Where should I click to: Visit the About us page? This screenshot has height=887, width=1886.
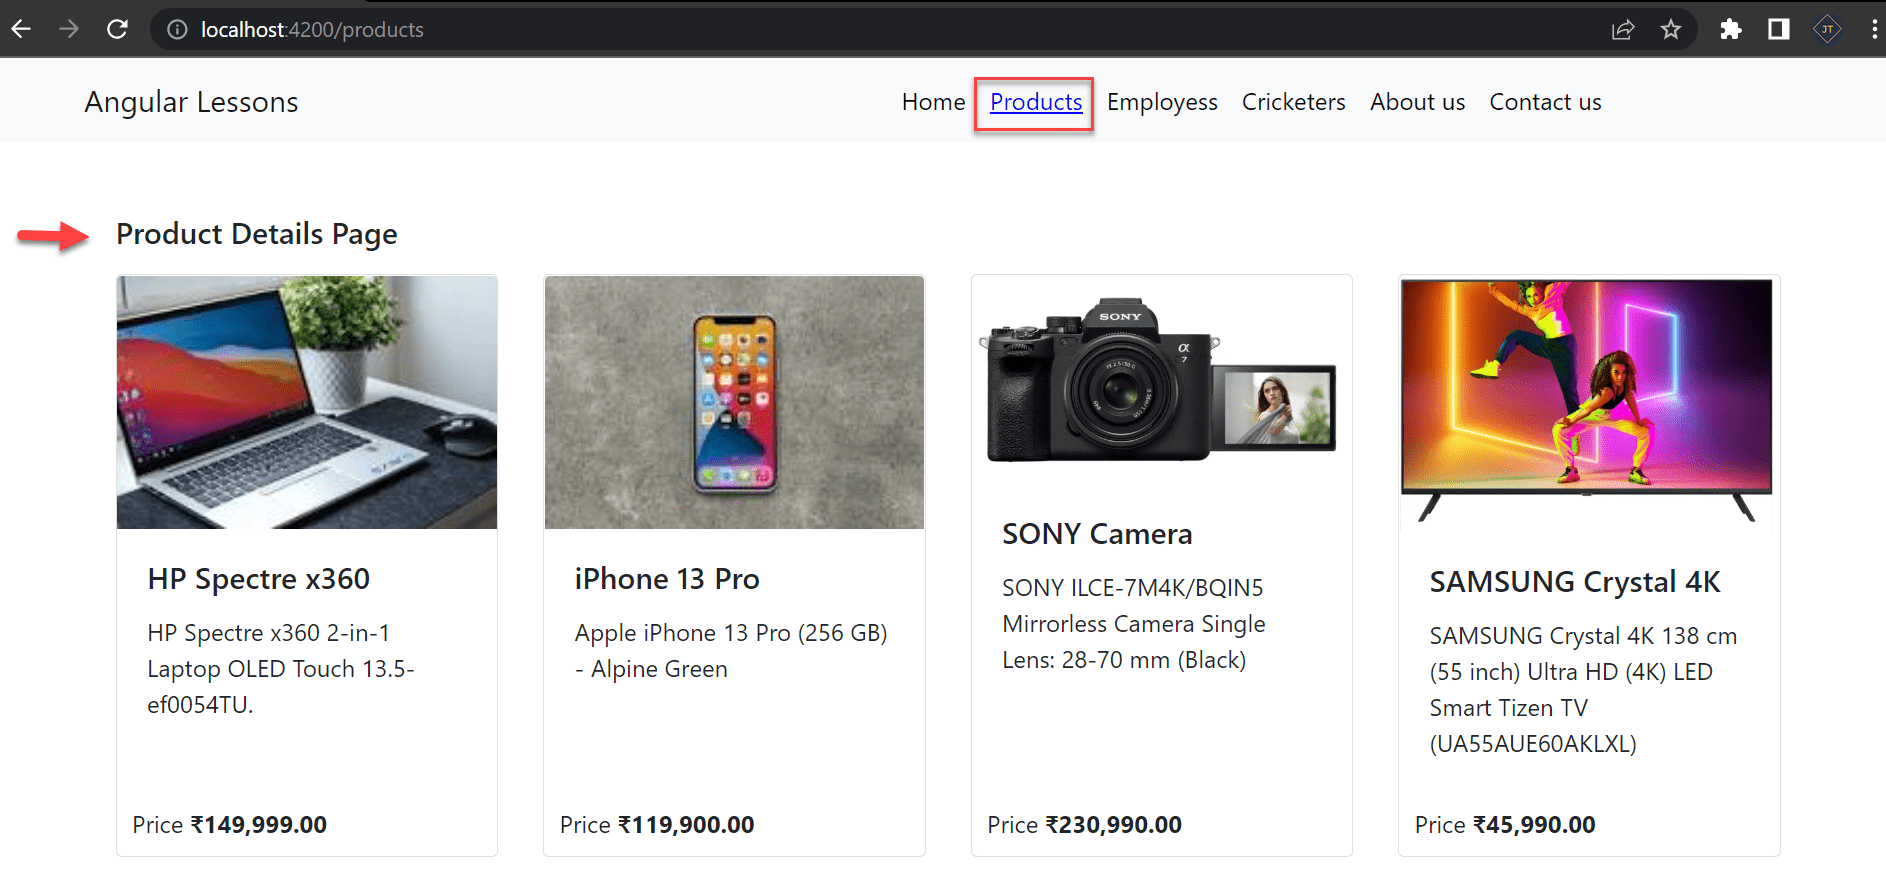pos(1417,102)
